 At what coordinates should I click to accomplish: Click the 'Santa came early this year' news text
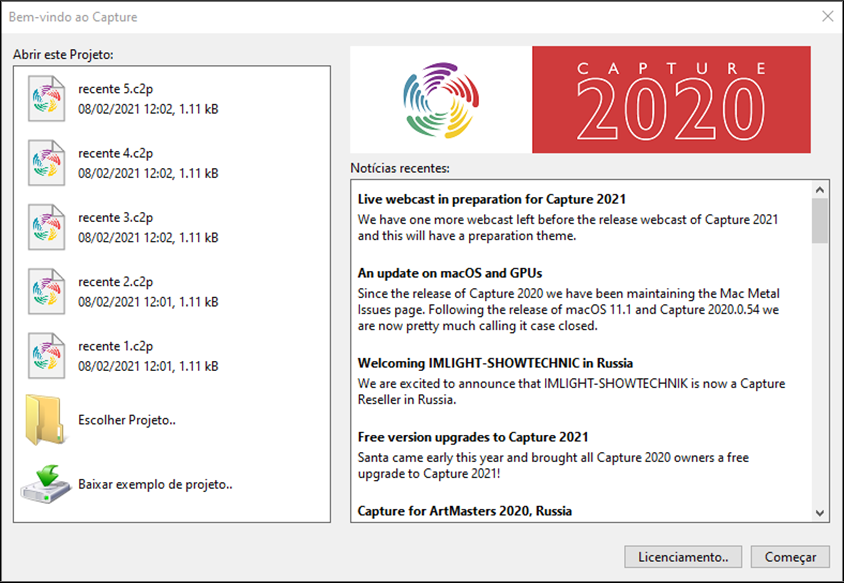pyautogui.click(x=553, y=466)
